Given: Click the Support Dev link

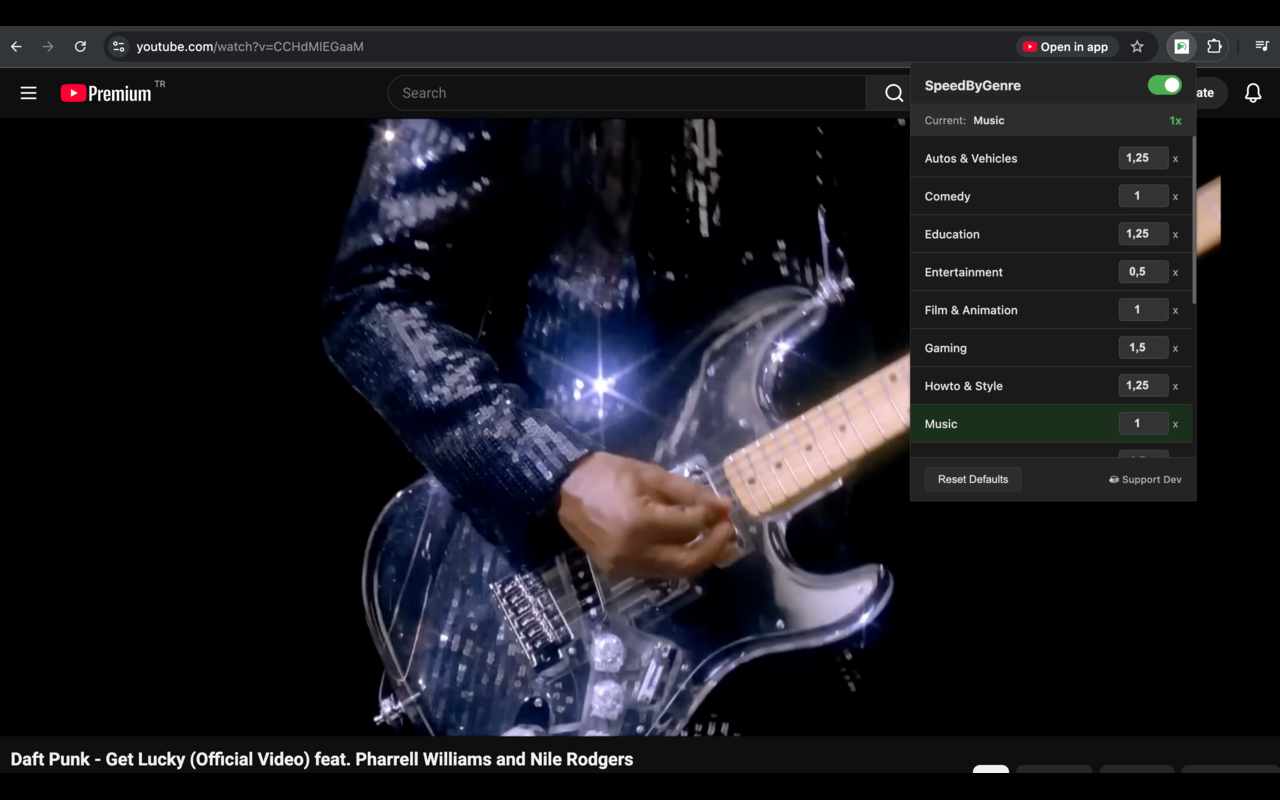Looking at the screenshot, I should [1144, 479].
